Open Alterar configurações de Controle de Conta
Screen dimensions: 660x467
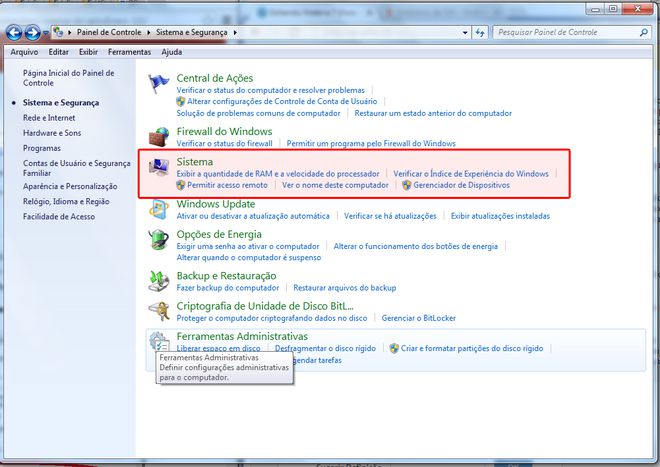click(282, 101)
